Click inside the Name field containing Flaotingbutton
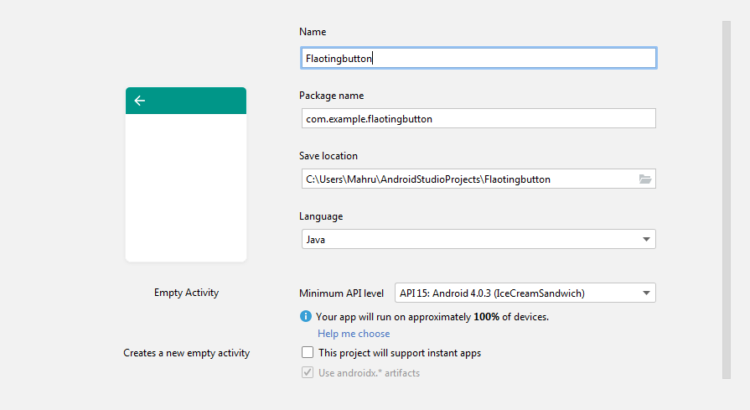The height and width of the screenshot is (410, 750). coord(478,58)
